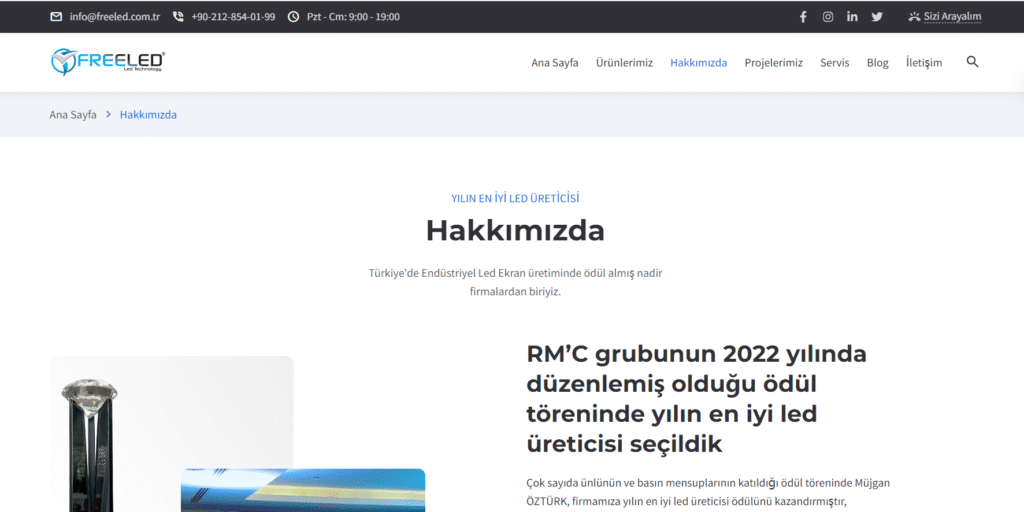Click the crystal award trophy image
Screen dimensions: 1024x512
coord(172,434)
